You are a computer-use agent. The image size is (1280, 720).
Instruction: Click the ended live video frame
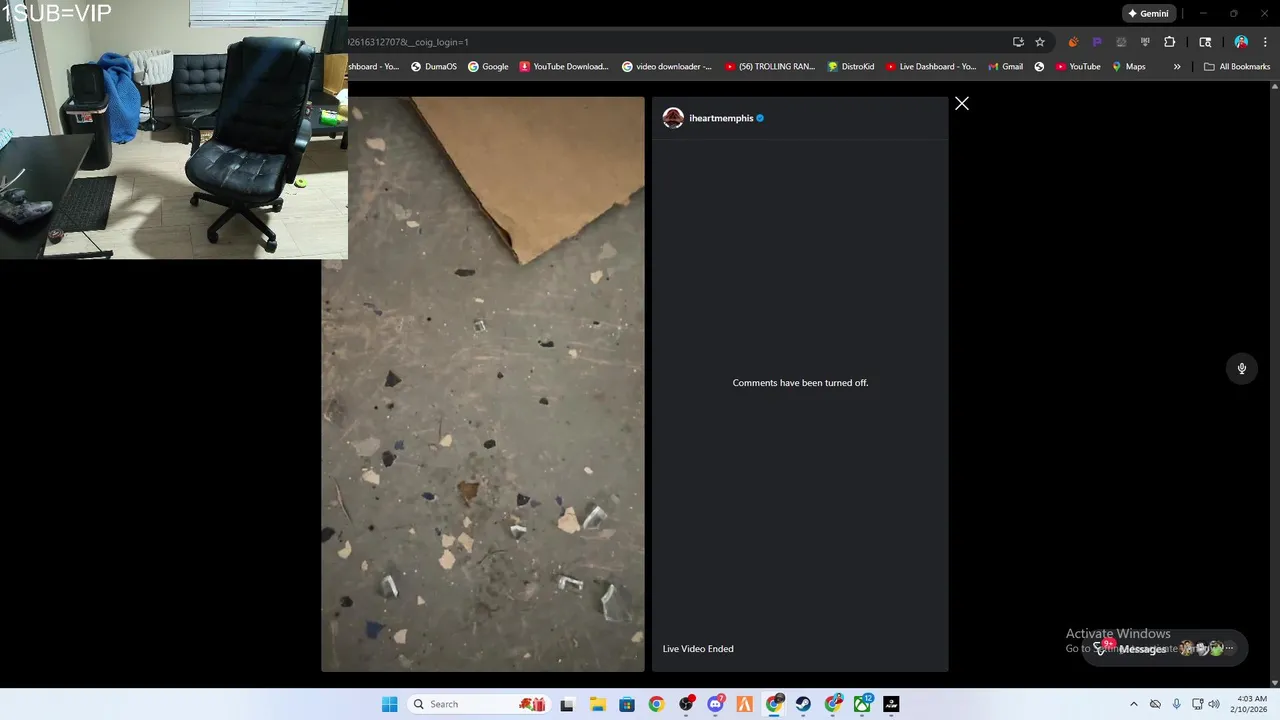tap(483, 384)
